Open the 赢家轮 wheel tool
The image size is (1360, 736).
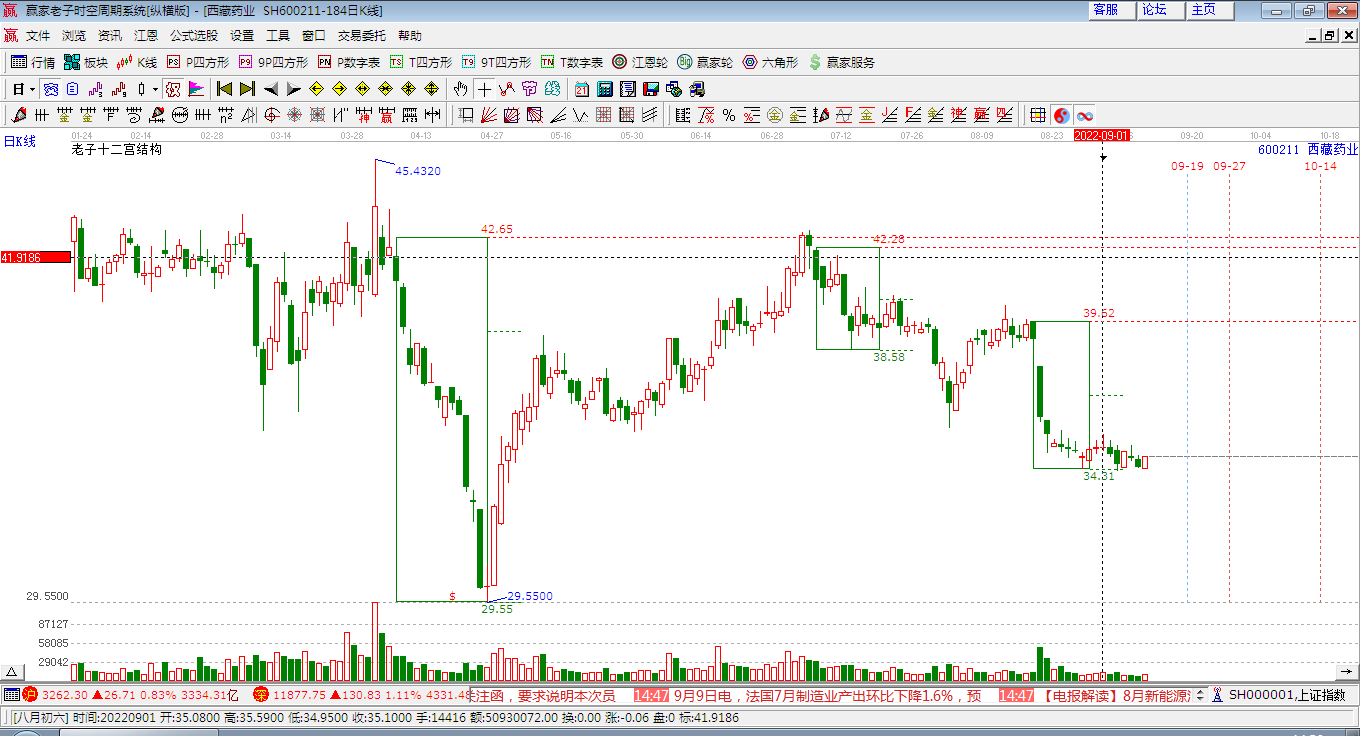point(704,62)
